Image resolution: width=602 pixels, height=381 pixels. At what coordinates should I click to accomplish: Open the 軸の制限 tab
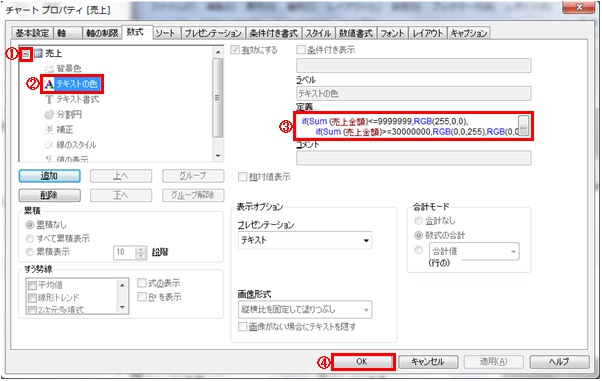coord(102,33)
